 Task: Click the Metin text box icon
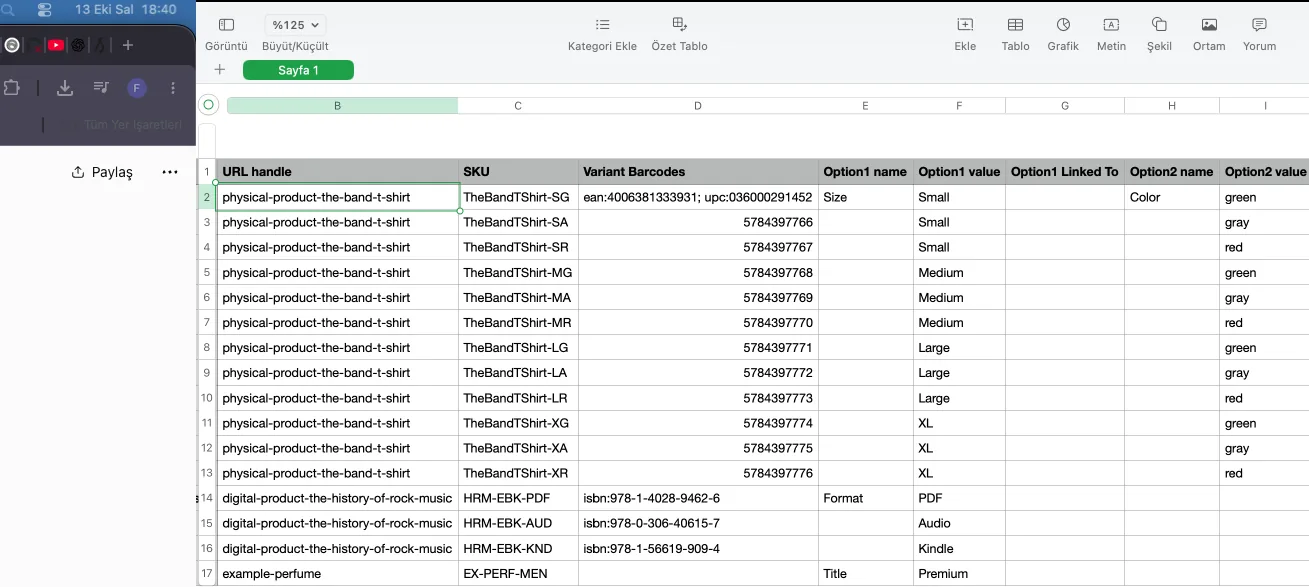(1111, 25)
